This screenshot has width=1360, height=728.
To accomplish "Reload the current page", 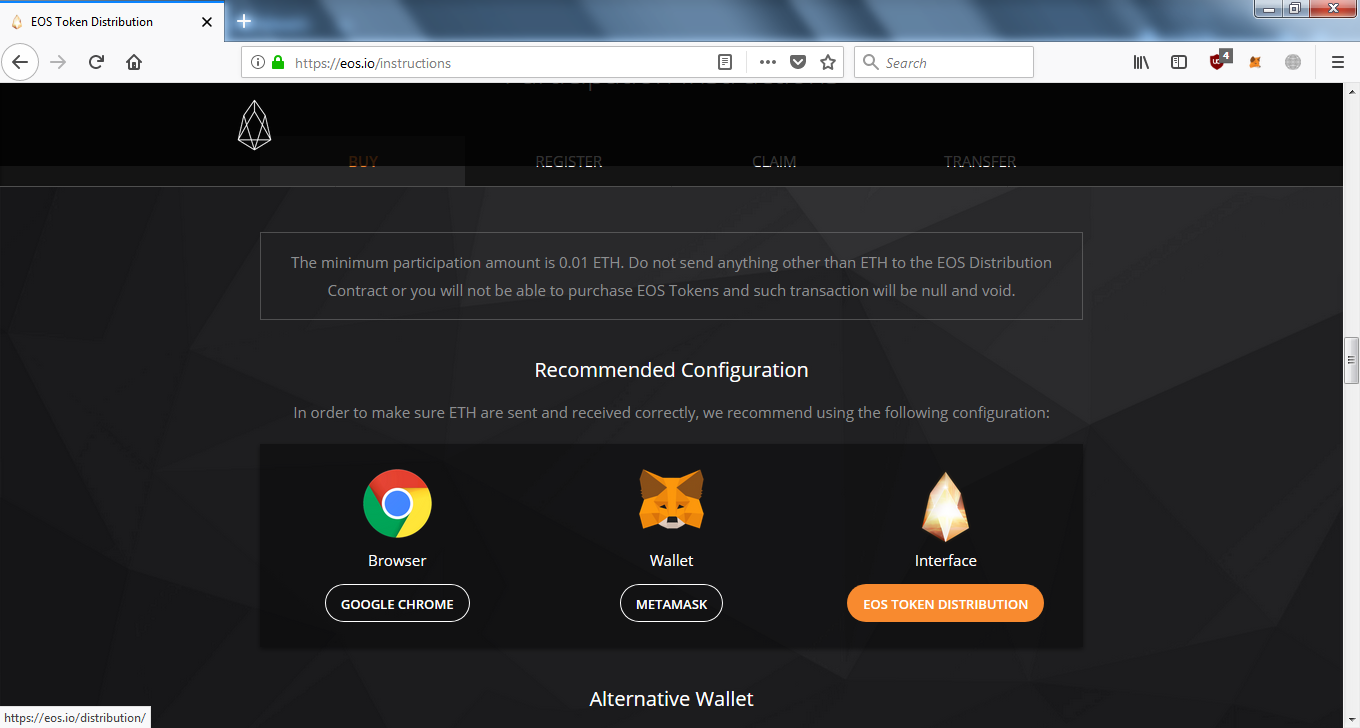I will pyautogui.click(x=96, y=62).
